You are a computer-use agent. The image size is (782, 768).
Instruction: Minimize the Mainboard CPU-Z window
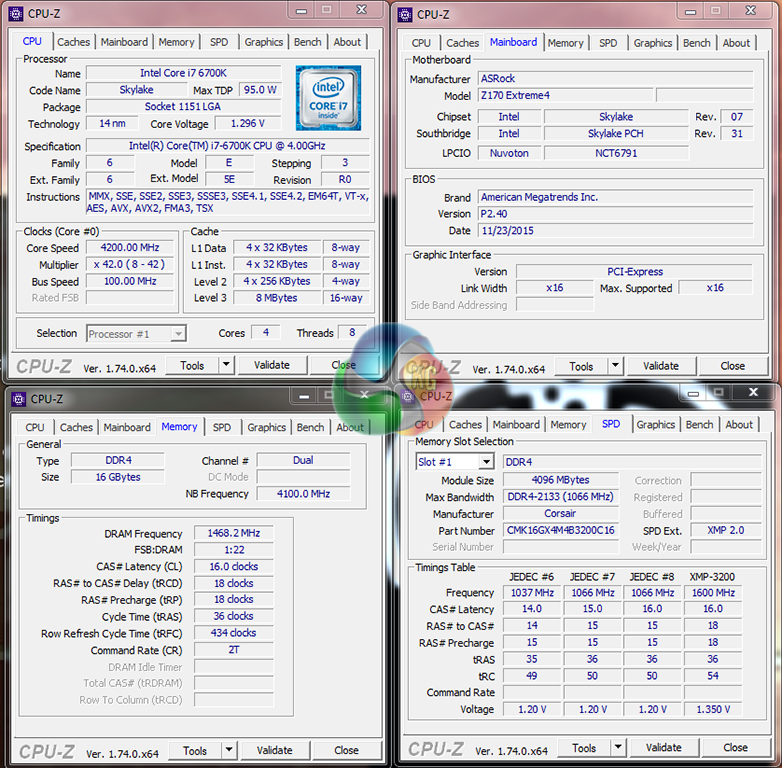coord(690,11)
